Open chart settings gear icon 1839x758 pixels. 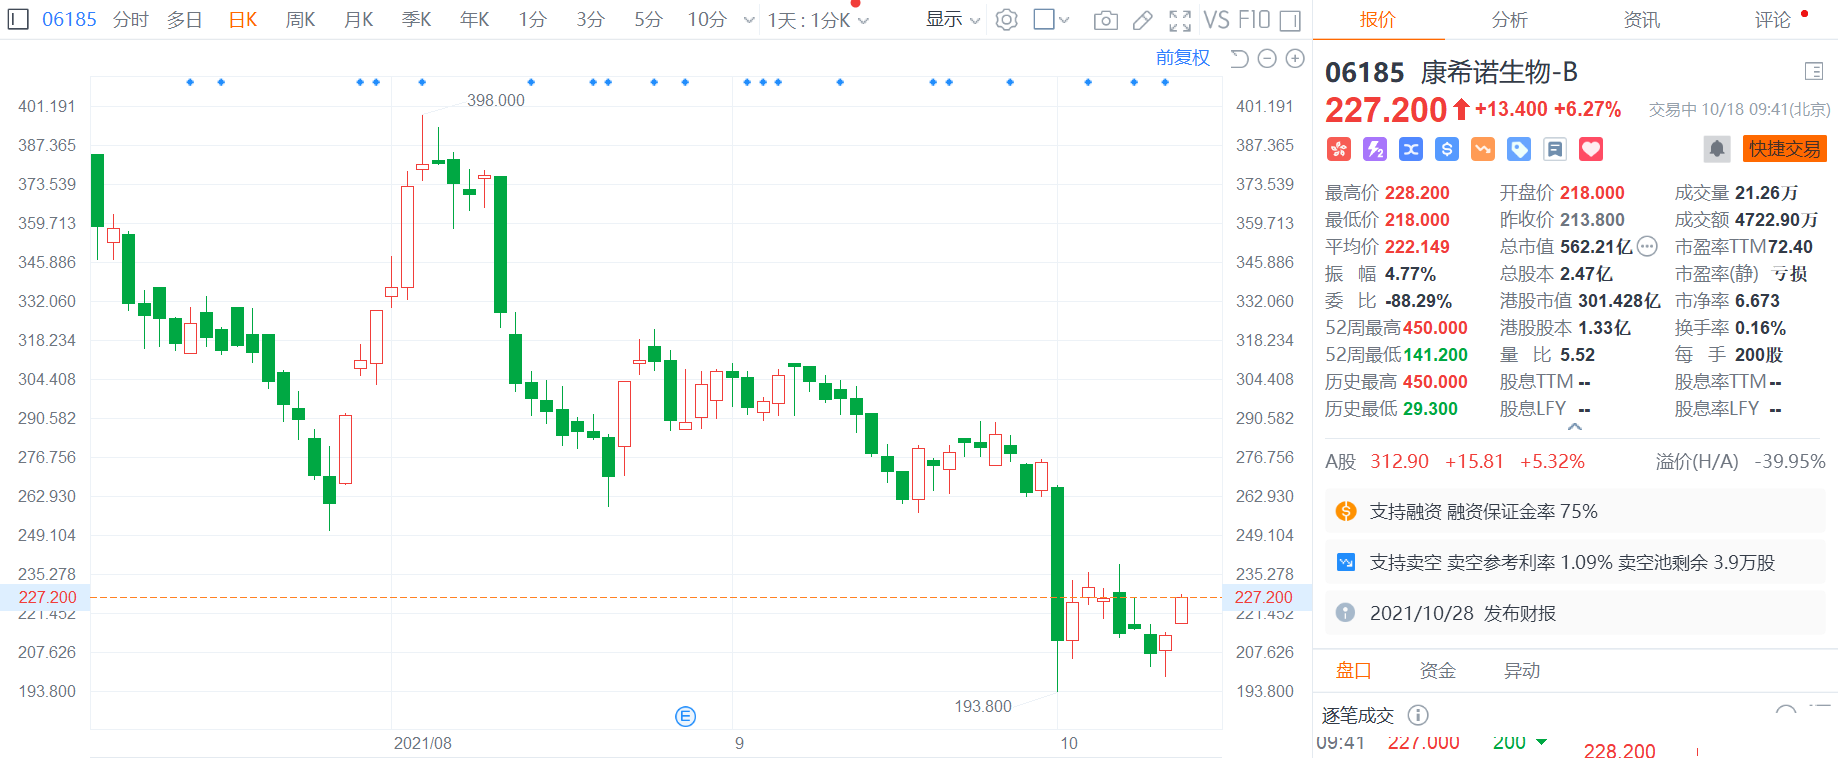(1007, 20)
